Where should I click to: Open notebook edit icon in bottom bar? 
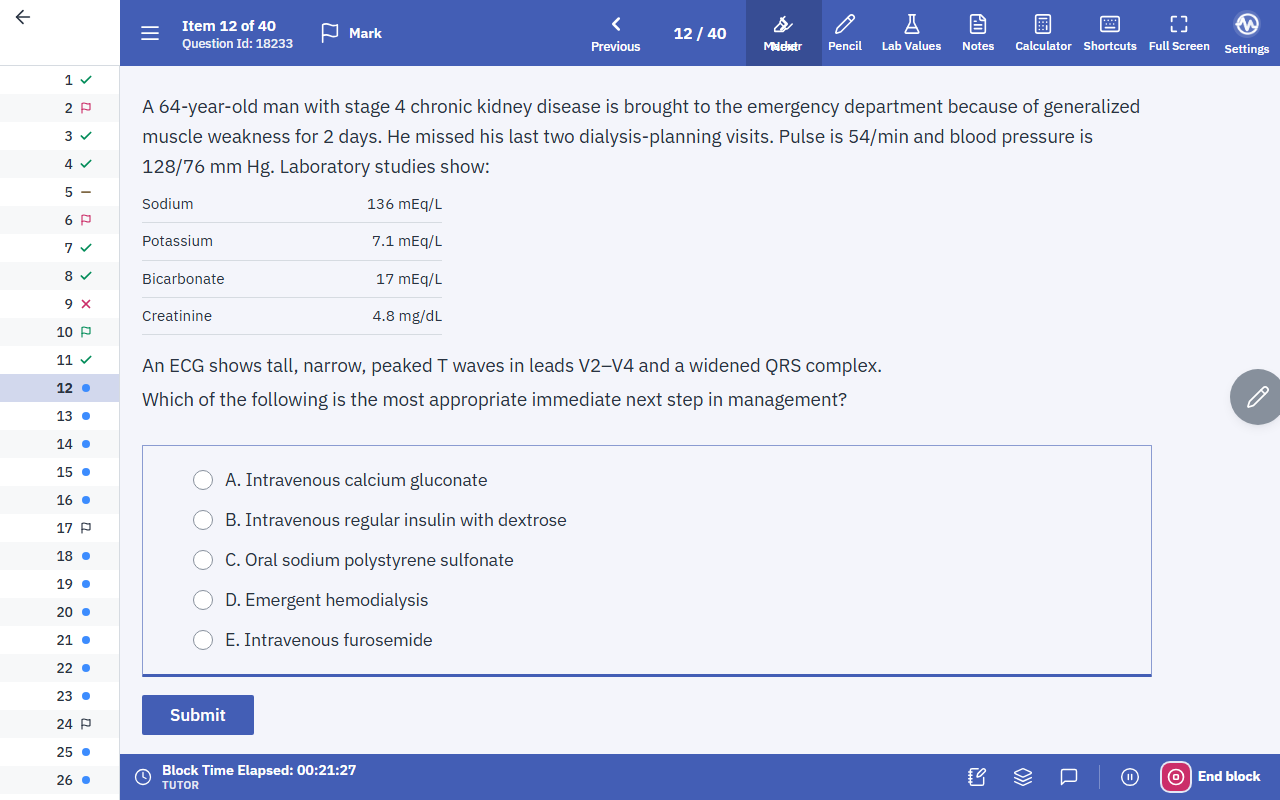pyautogui.click(x=977, y=777)
